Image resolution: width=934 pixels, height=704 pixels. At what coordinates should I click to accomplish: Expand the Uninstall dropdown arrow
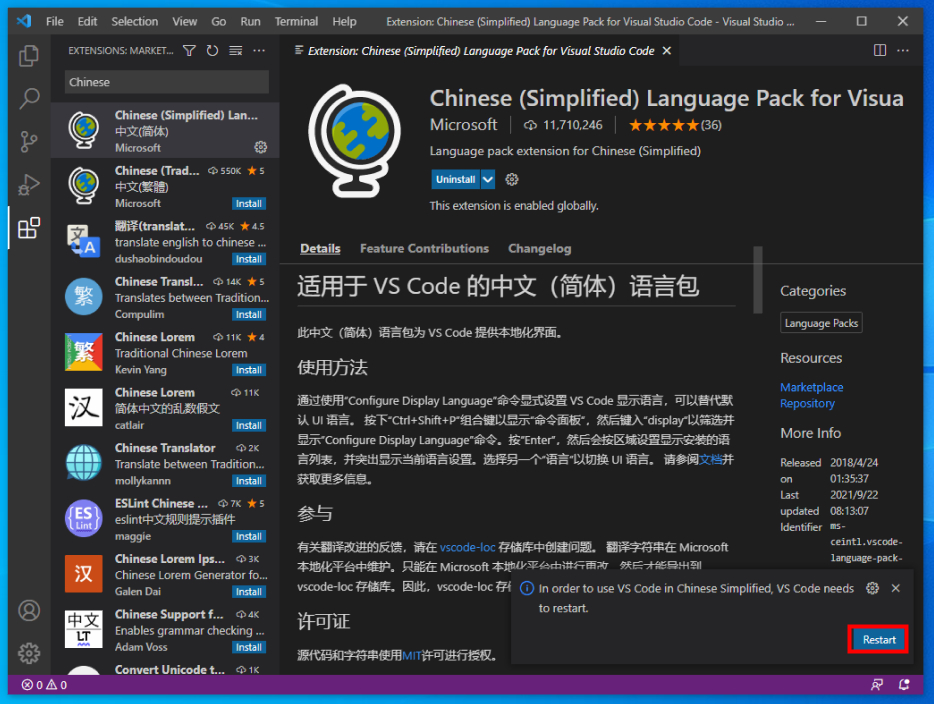coord(488,179)
